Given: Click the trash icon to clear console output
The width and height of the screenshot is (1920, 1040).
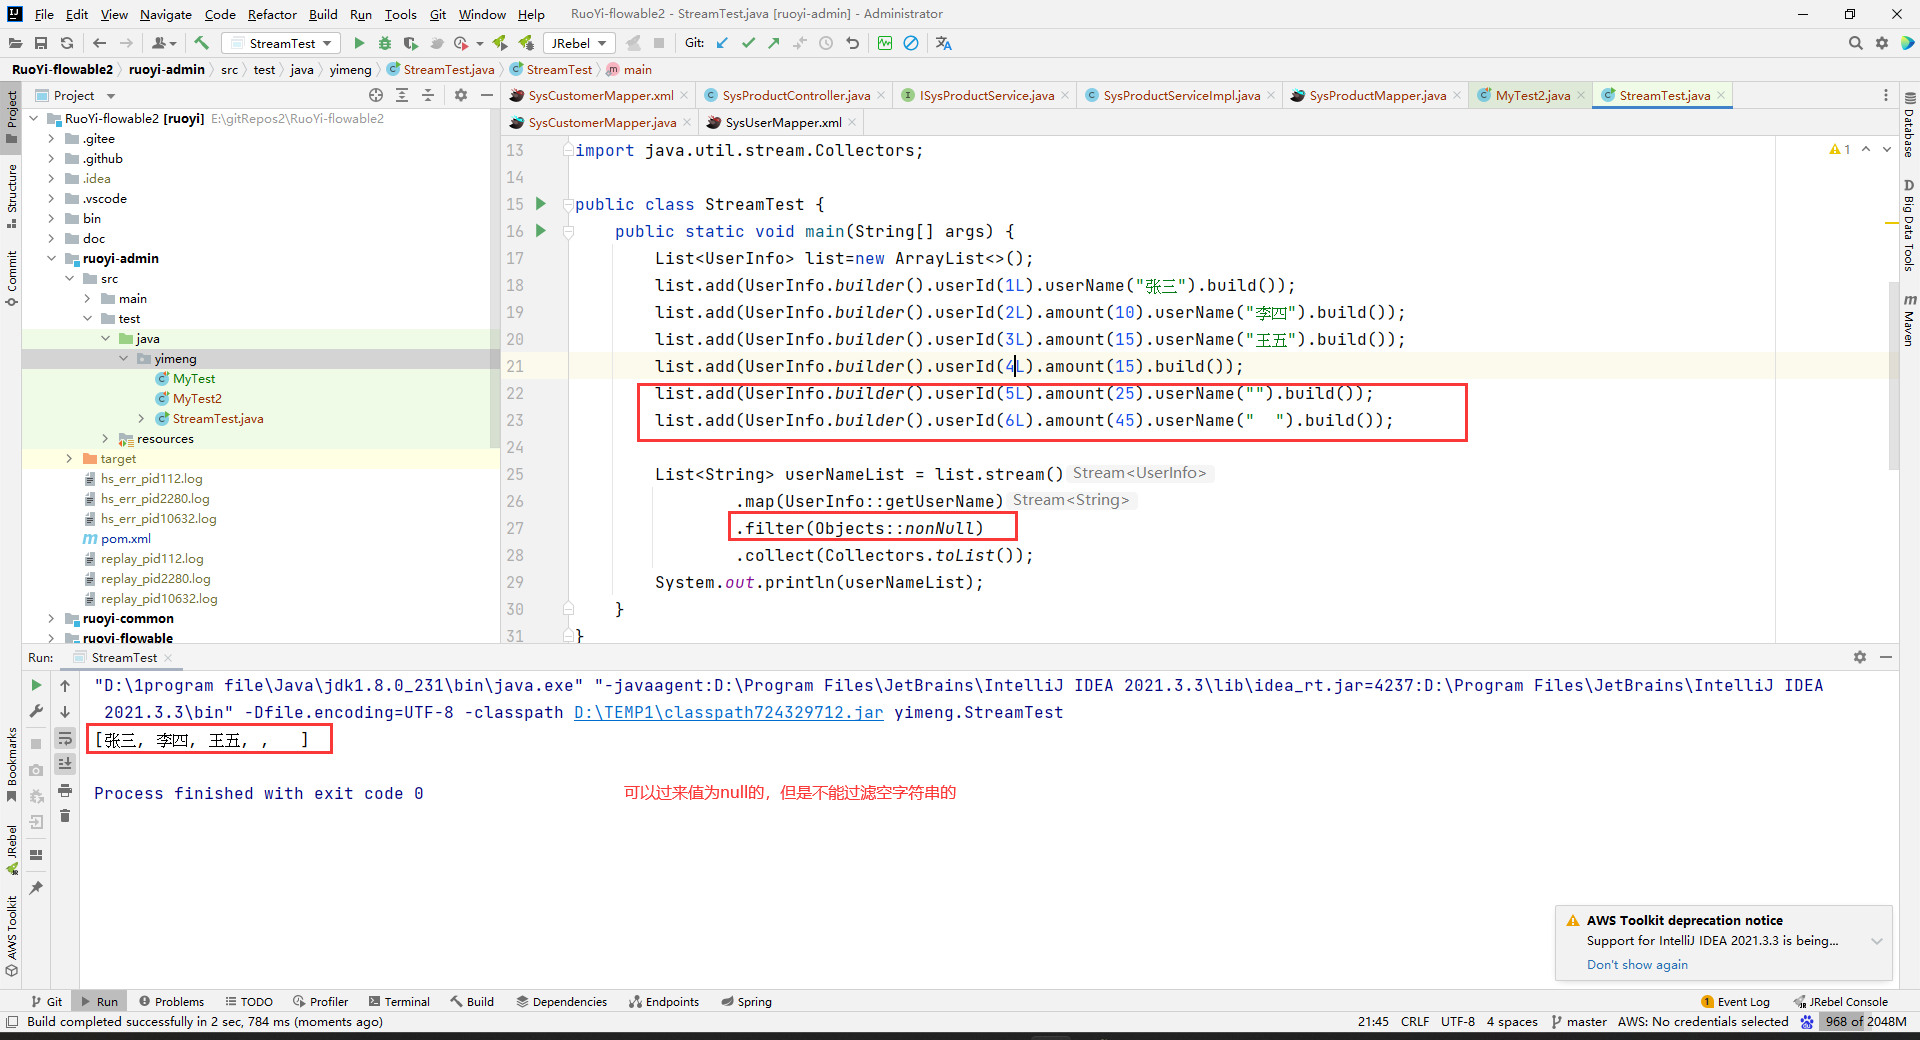Looking at the screenshot, I should (x=65, y=816).
